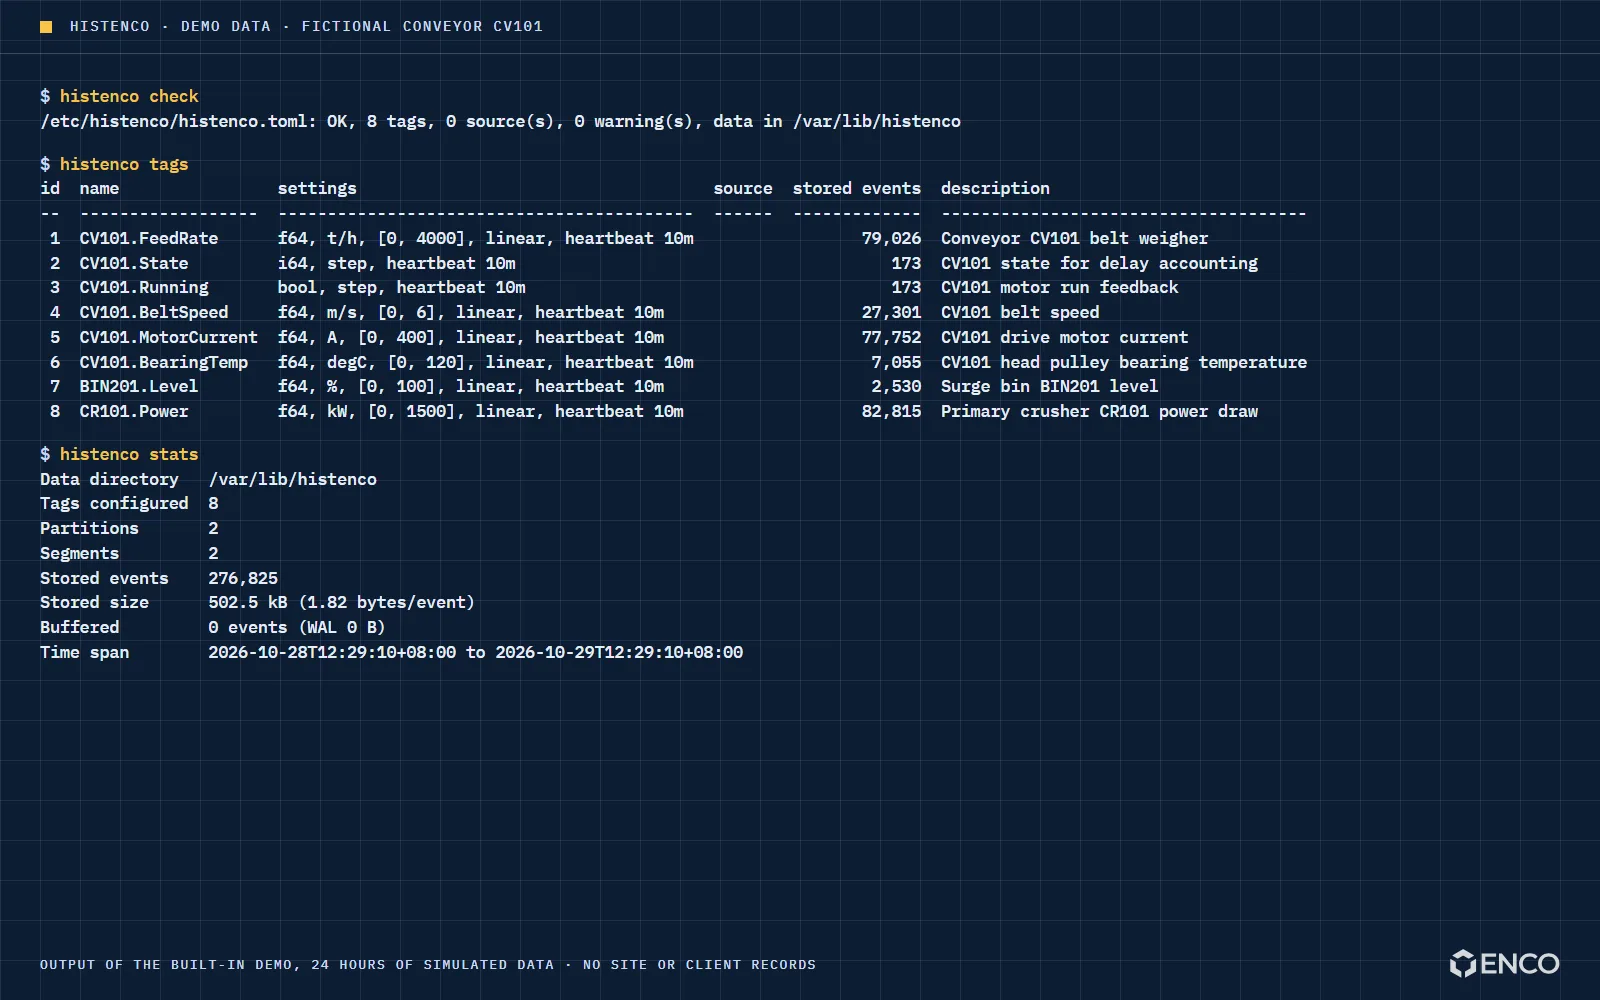Click the stored events value 79,026
Screen dimensions: 1600x1000
point(891,238)
